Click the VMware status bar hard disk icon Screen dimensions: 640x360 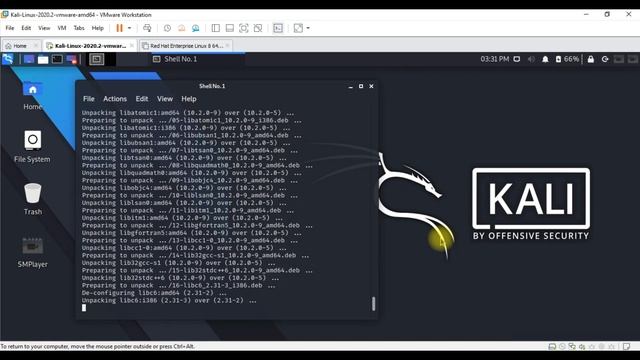(552, 347)
